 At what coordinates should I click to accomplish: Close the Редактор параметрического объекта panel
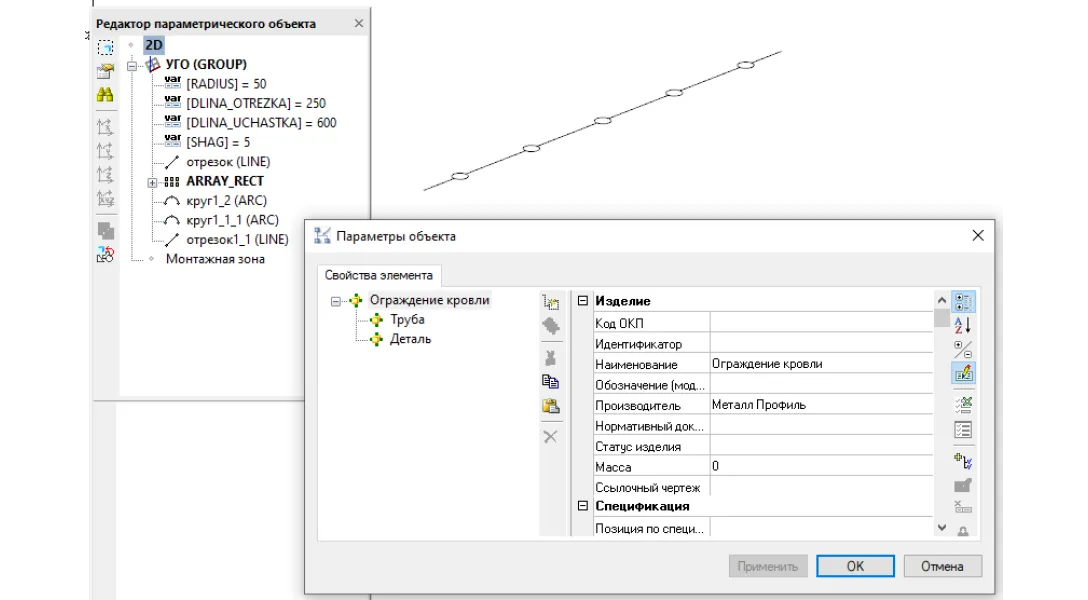[359, 24]
